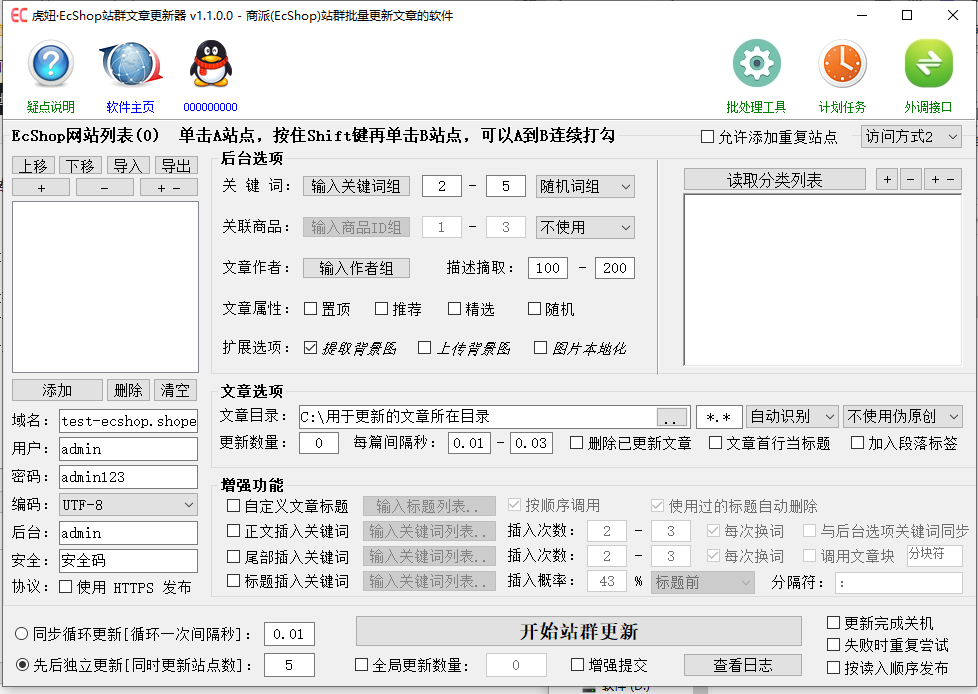Click the 上移 button
This screenshot has width=978, height=694.
coord(34,165)
